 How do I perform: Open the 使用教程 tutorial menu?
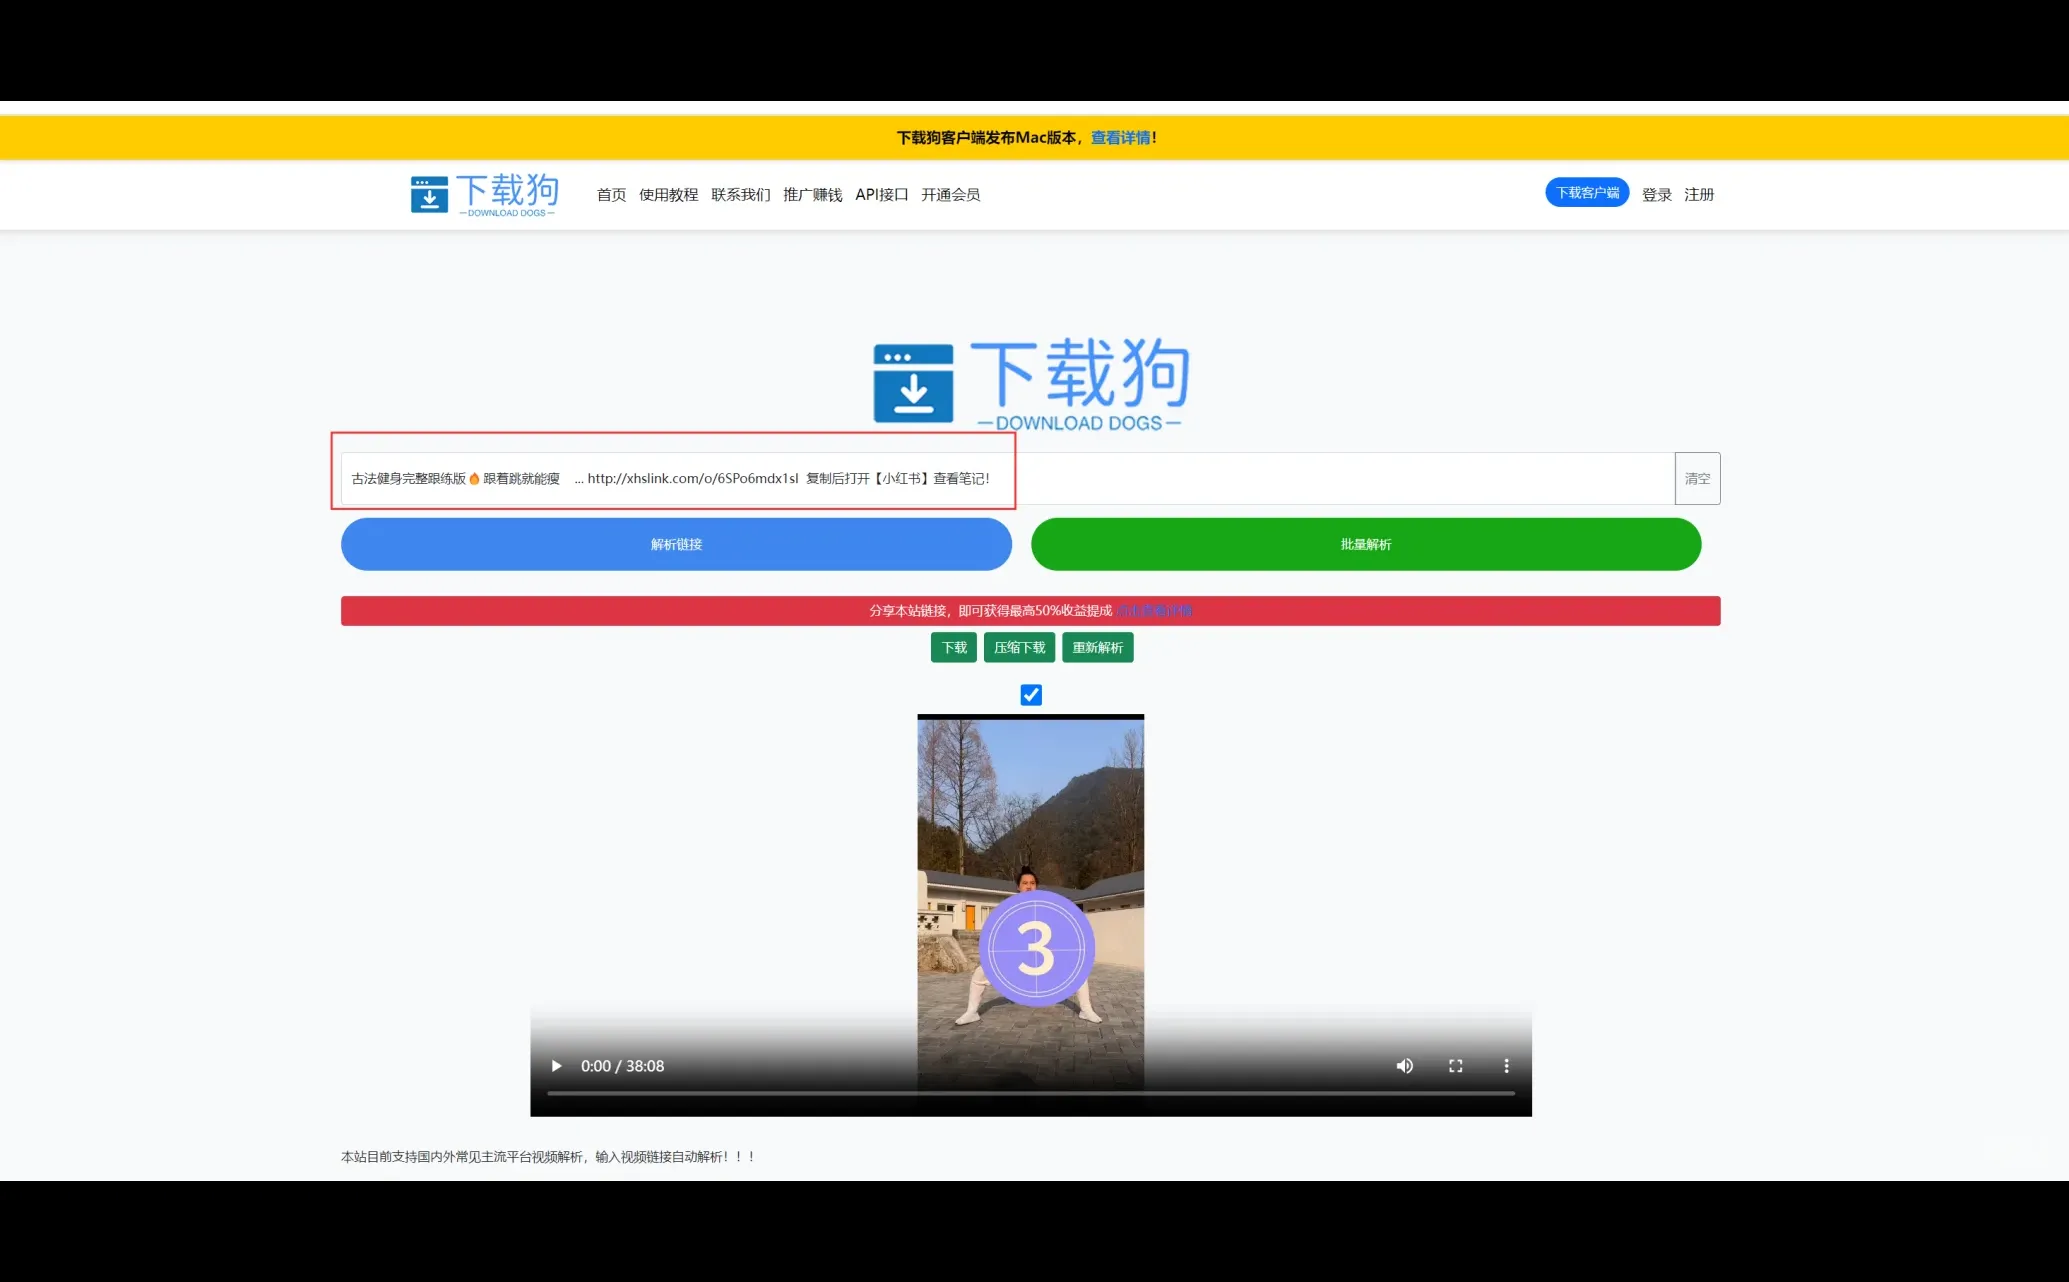pyautogui.click(x=669, y=194)
